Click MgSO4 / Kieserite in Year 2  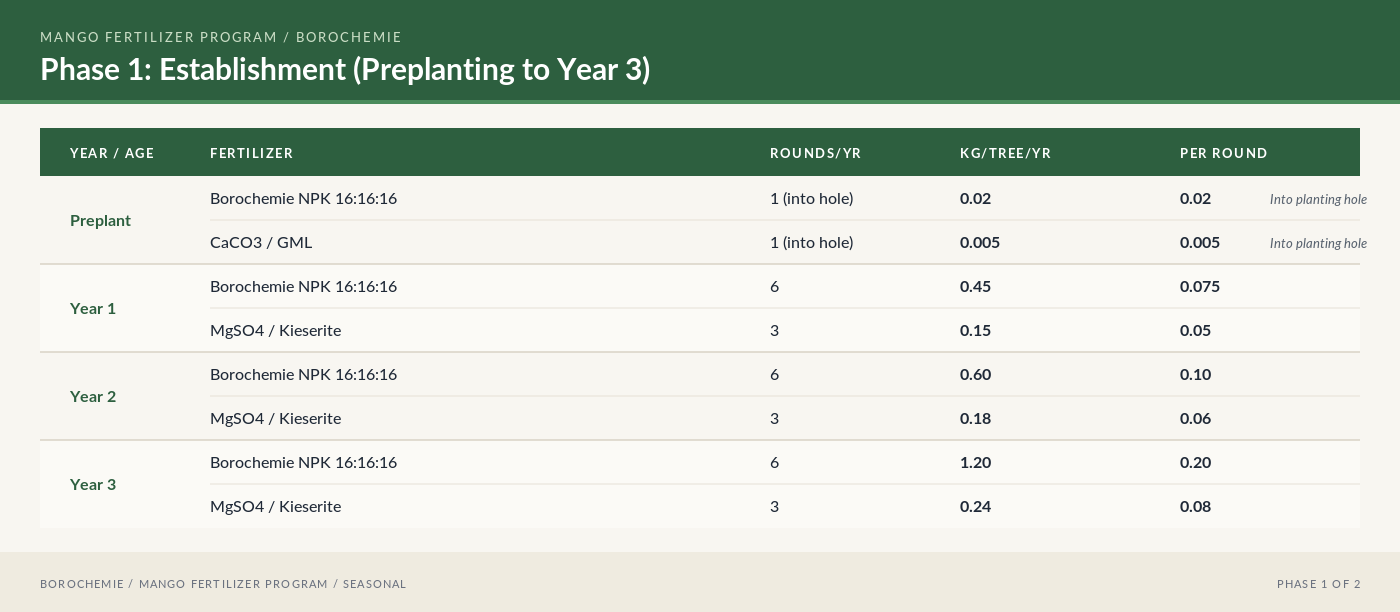275,418
